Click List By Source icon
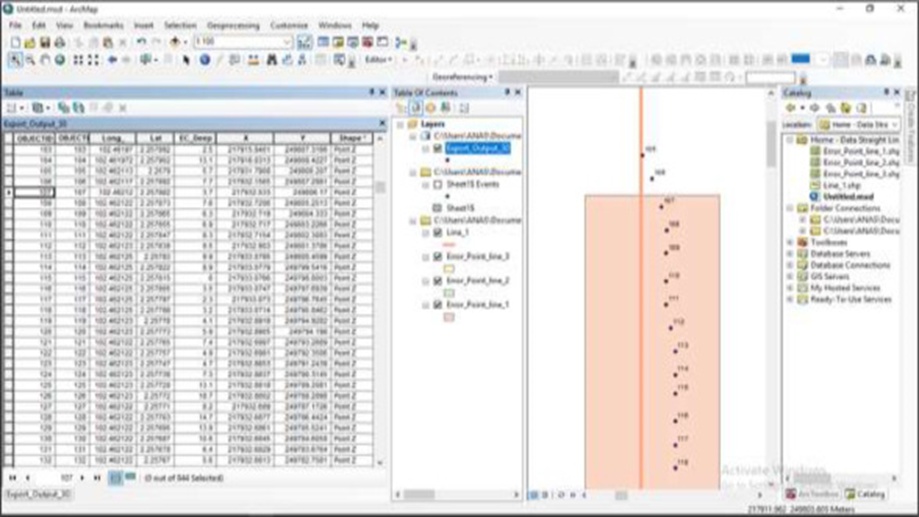The image size is (919, 517). tap(416, 108)
